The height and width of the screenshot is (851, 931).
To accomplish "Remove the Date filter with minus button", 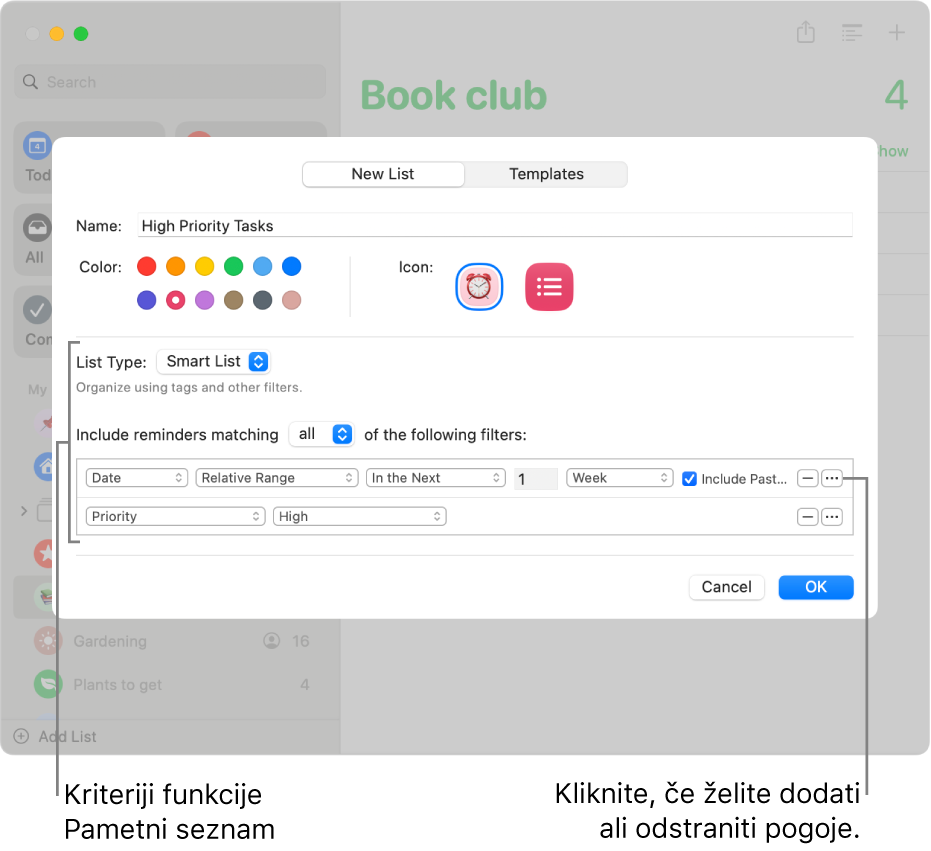I will point(808,478).
